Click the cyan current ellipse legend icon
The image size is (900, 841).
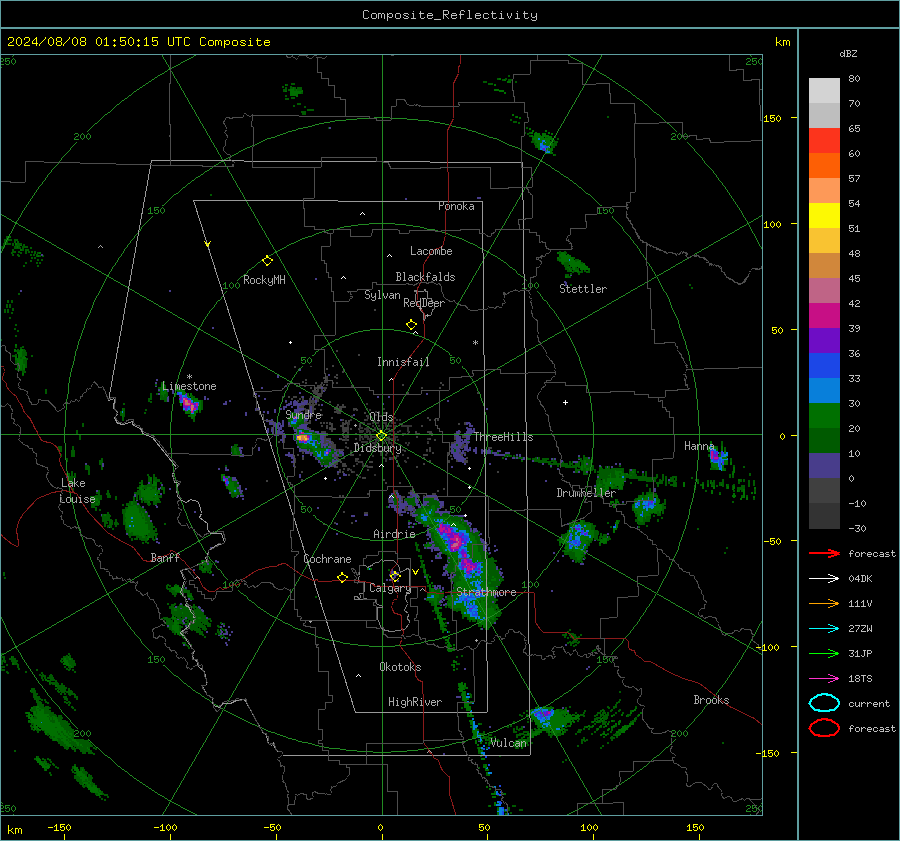point(824,703)
